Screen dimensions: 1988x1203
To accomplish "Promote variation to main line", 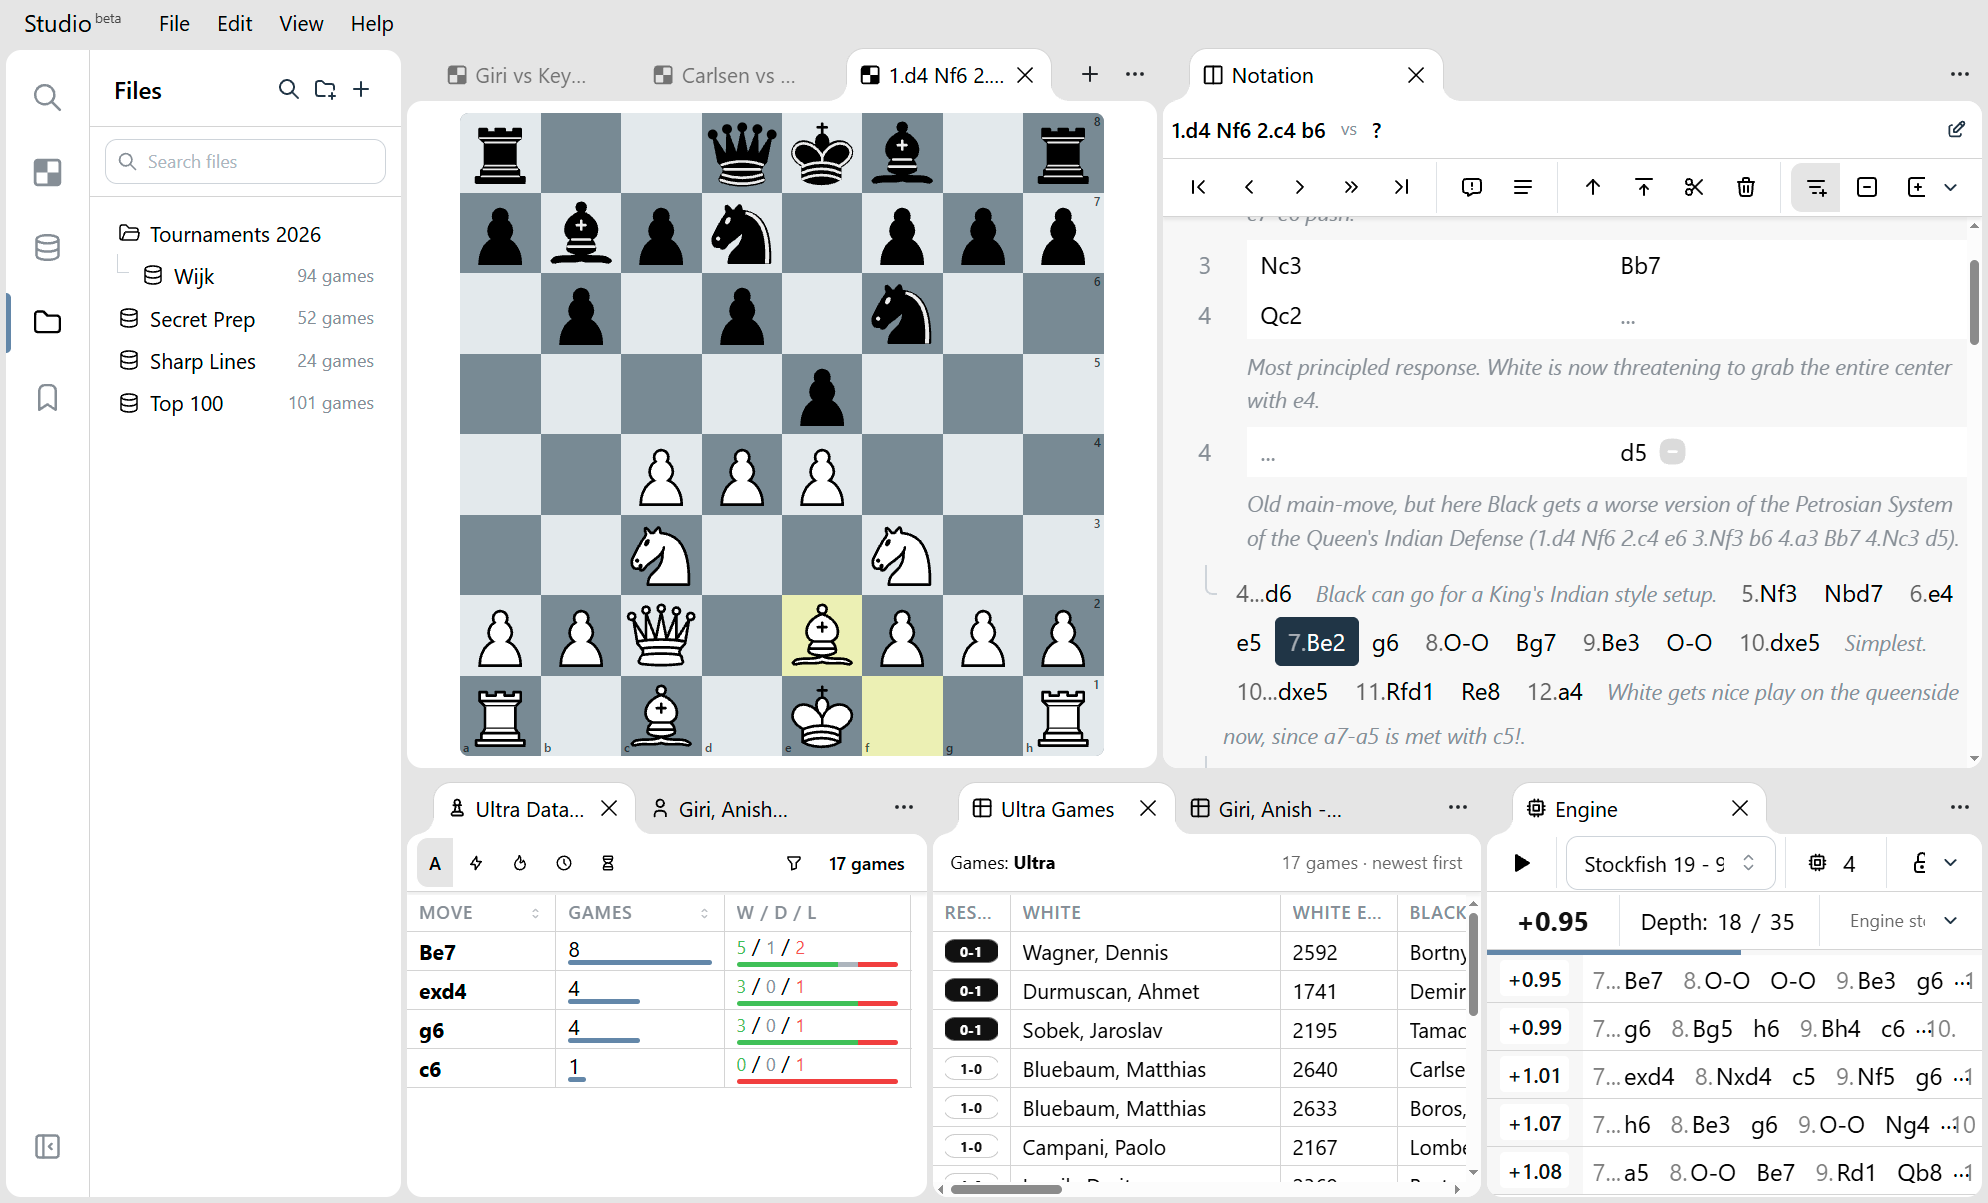I will (1643, 187).
